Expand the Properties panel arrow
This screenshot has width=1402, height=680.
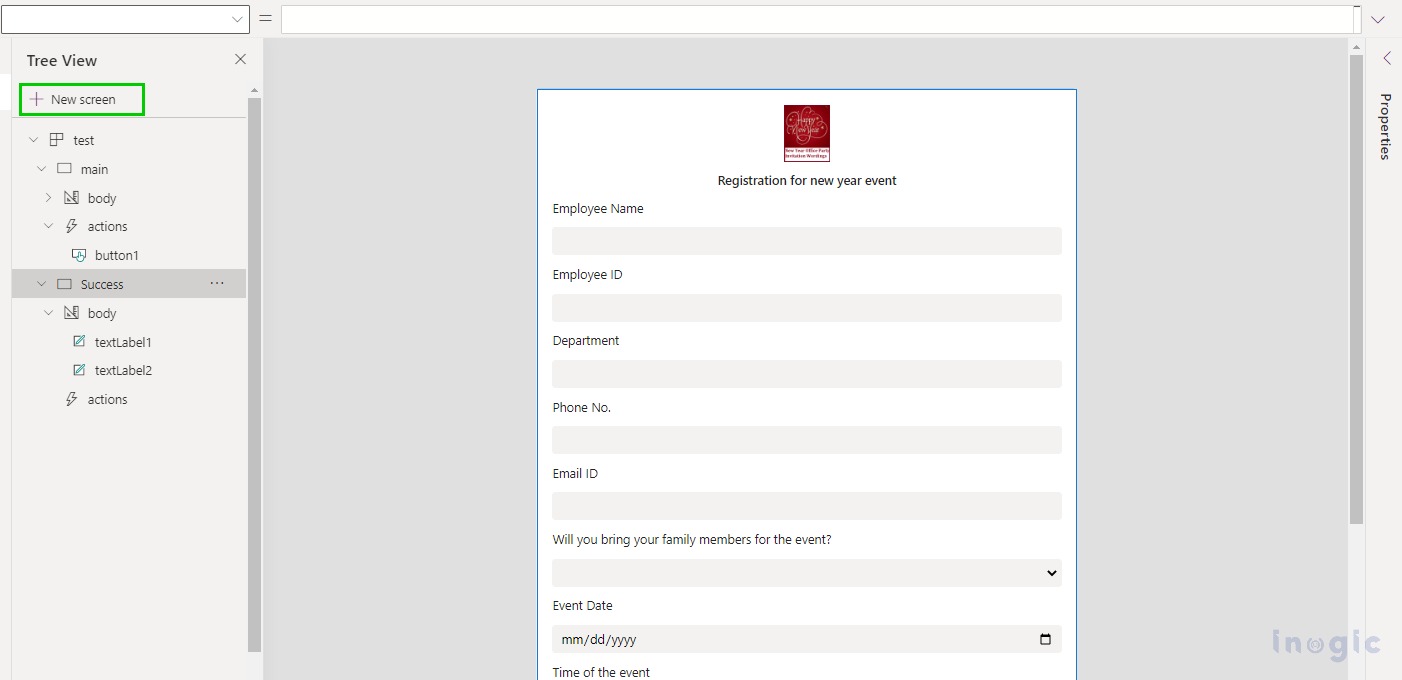coord(1386,59)
